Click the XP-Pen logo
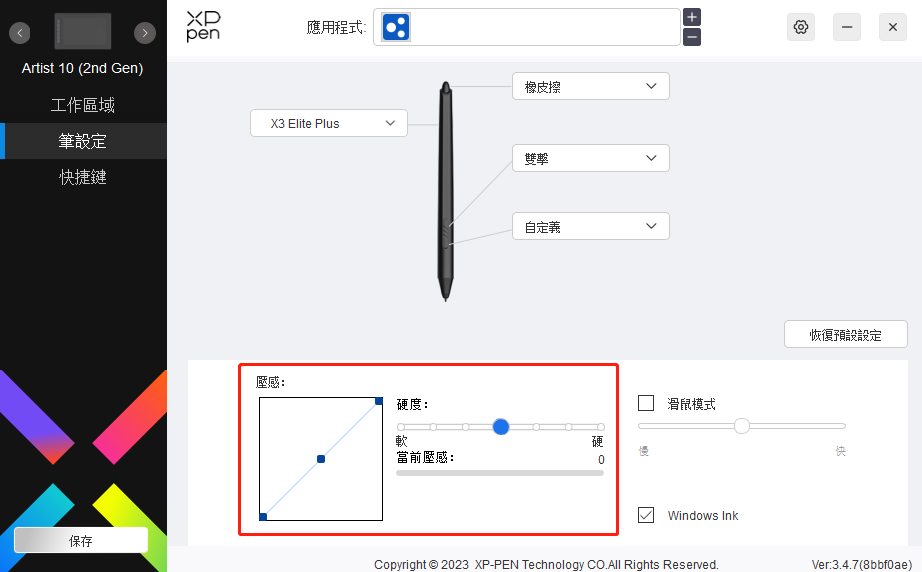Screen dimensions: 922x572 pos(203,26)
